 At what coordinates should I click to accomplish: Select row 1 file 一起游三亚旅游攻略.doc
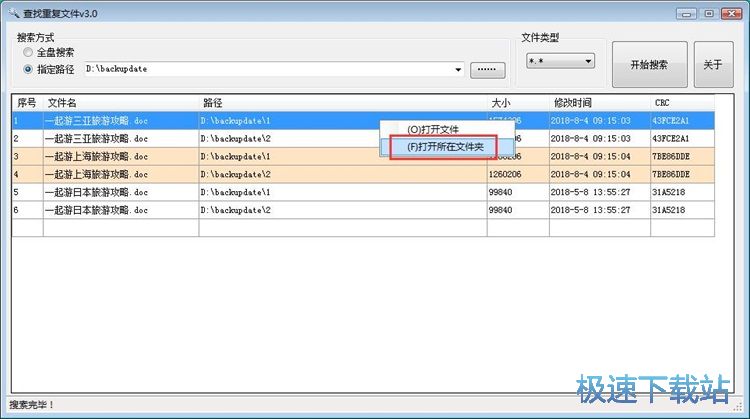(x=96, y=121)
